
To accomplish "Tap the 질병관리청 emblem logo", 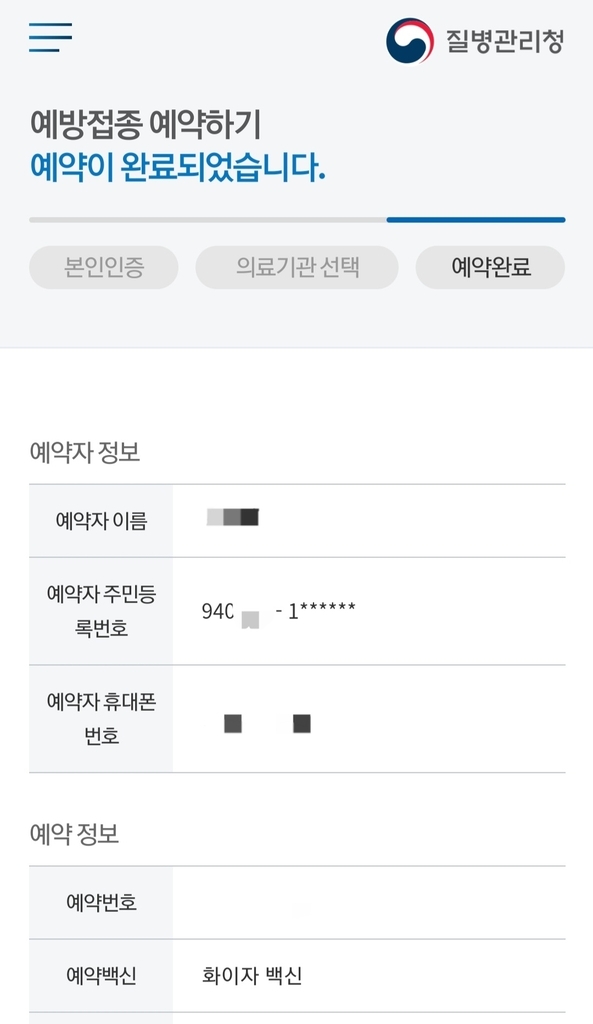I will tap(409, 41).
